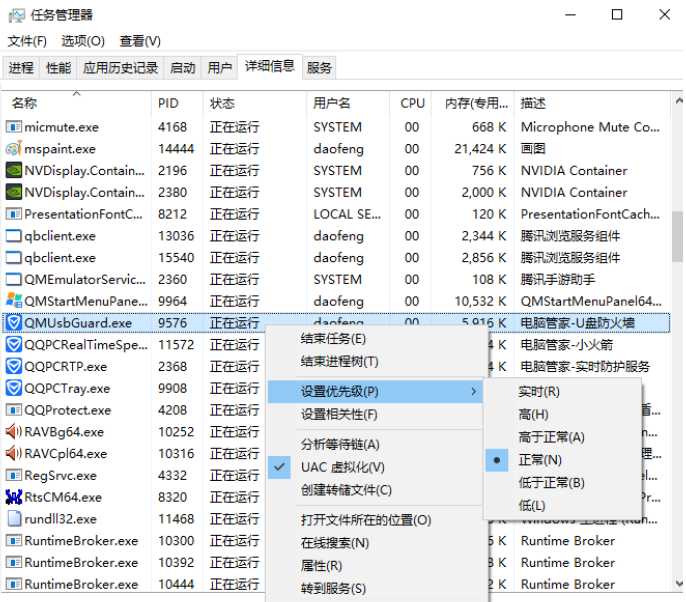Click qbclient.exe icon with PID 15540
Image resolution: width=686 pixels, height=602 pixels.
(14, 258)
